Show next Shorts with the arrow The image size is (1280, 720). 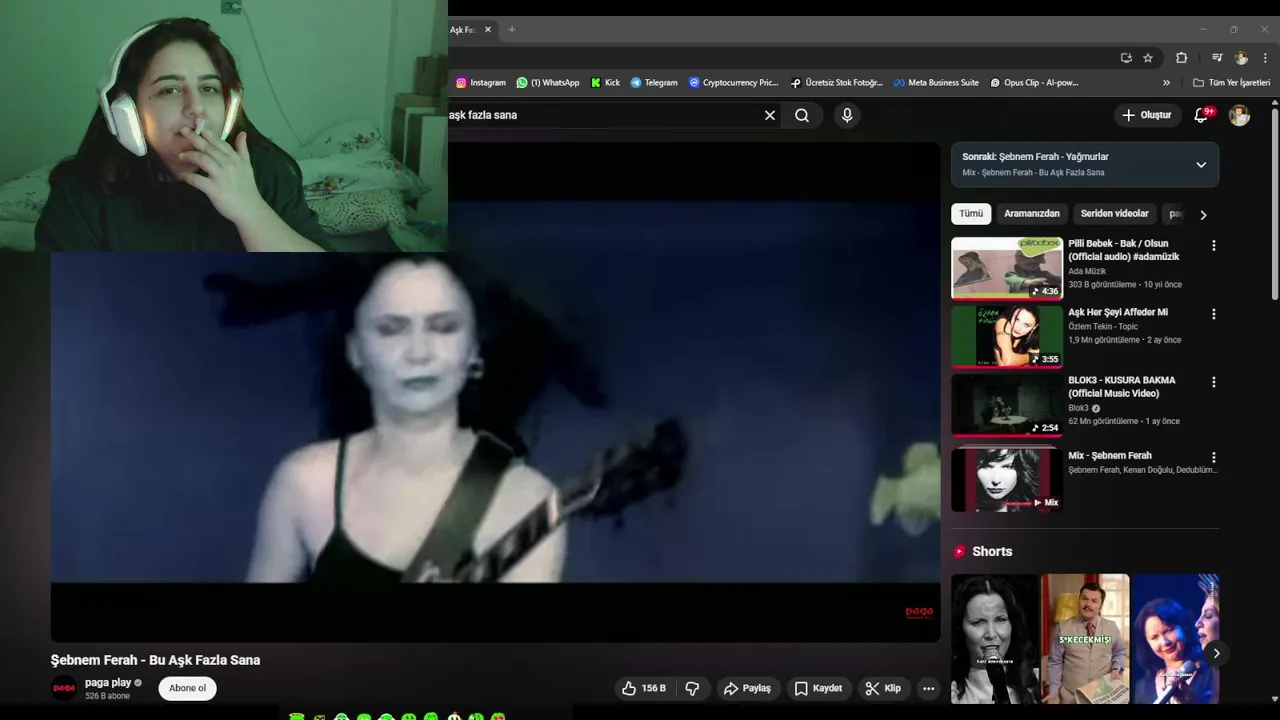click(x=1216, y=653)
